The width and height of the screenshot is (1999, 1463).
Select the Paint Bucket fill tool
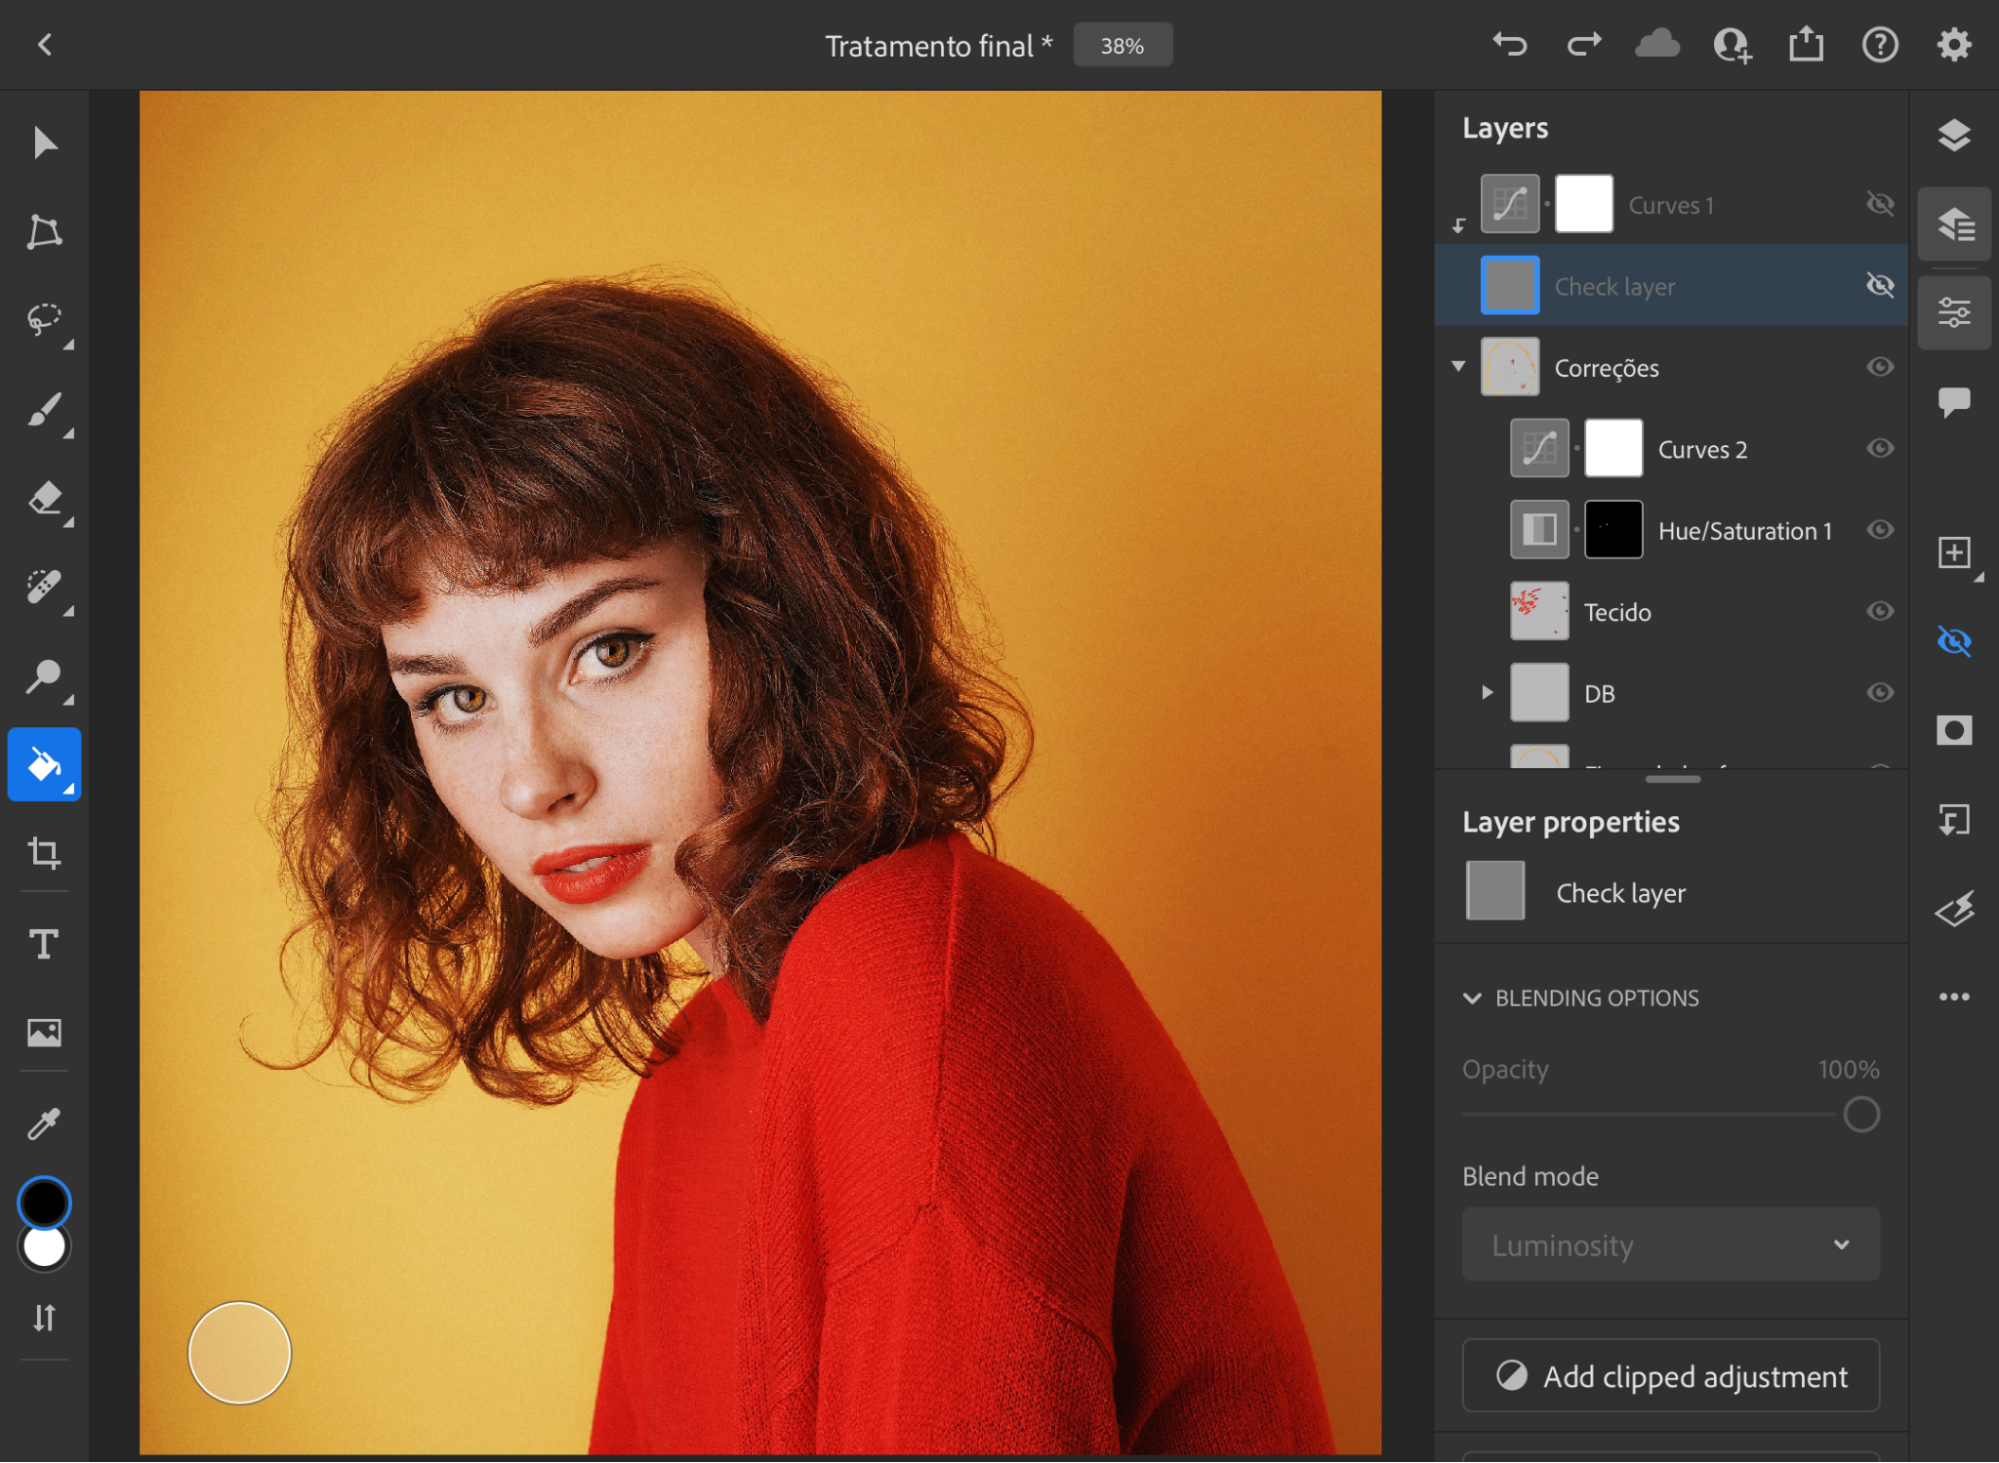pos(44,765)
